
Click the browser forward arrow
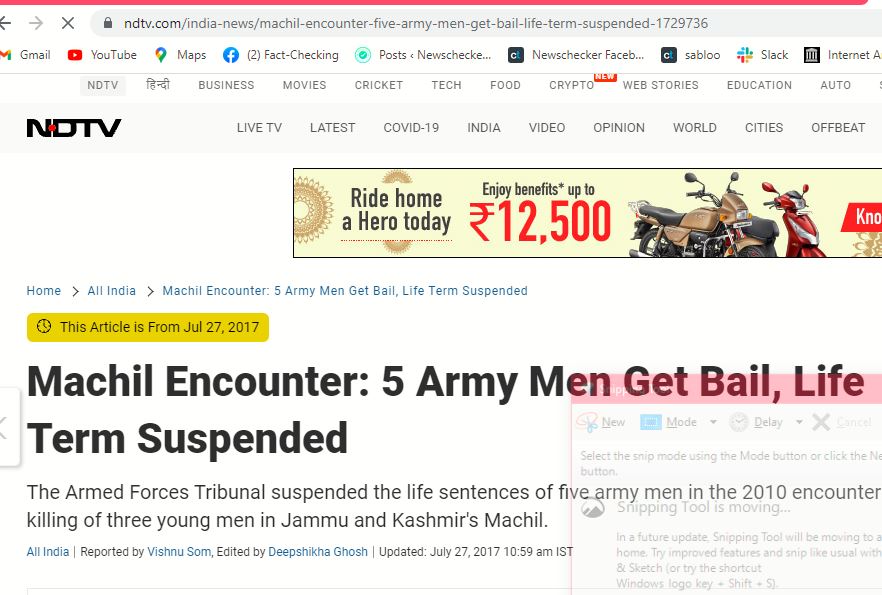tap(36, 23)
